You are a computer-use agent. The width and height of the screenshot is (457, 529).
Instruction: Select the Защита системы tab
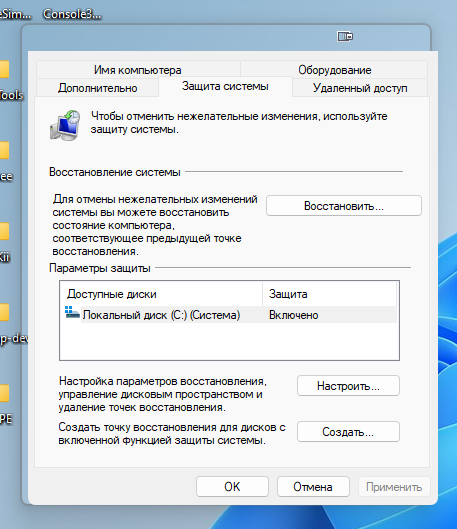[225, 86]
